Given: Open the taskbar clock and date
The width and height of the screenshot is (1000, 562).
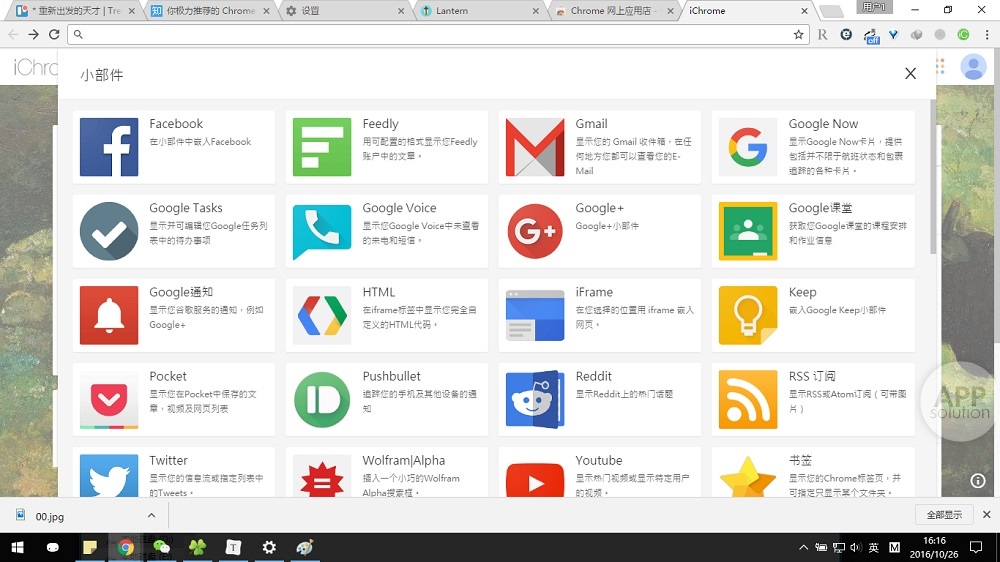Looking at the screenshot, I should click(x=934, y=547).
